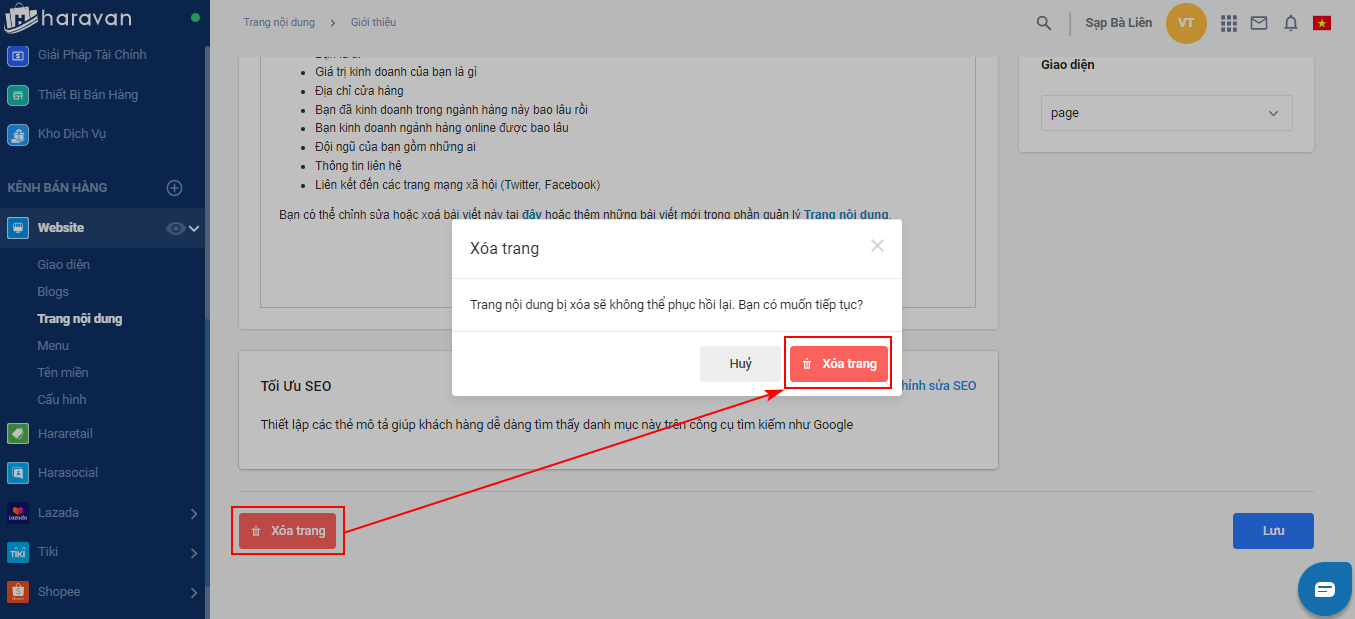Click the 'KÊNH BÁN HÀNG' section label

(57, 188)
